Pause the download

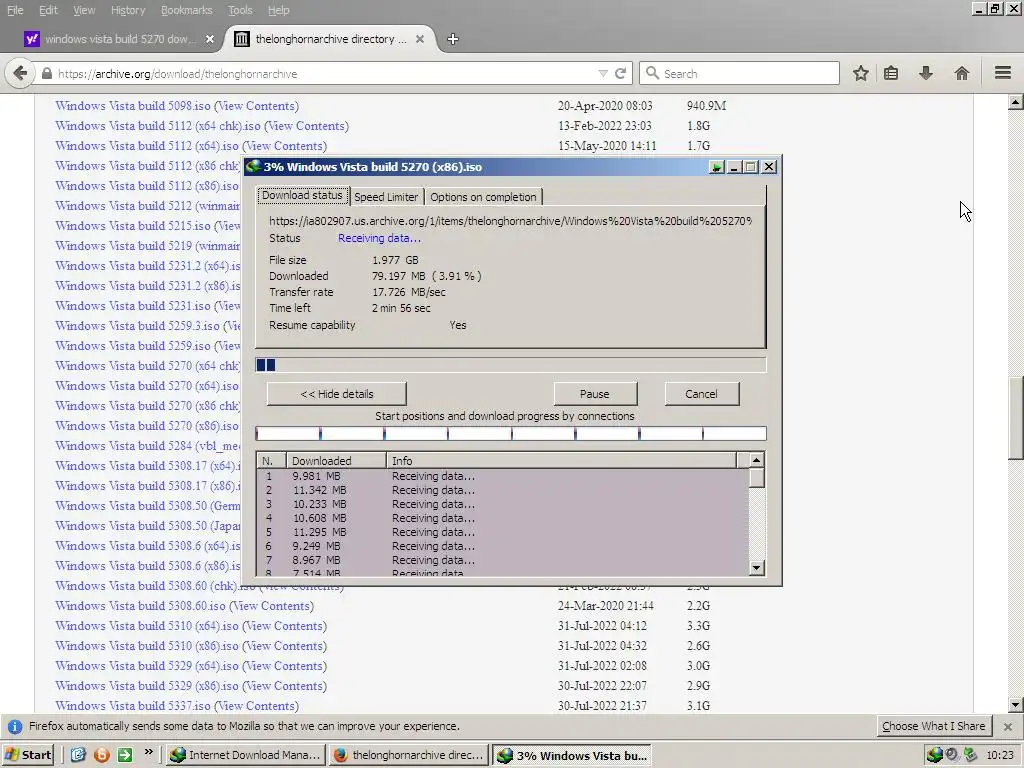(595, 394)
